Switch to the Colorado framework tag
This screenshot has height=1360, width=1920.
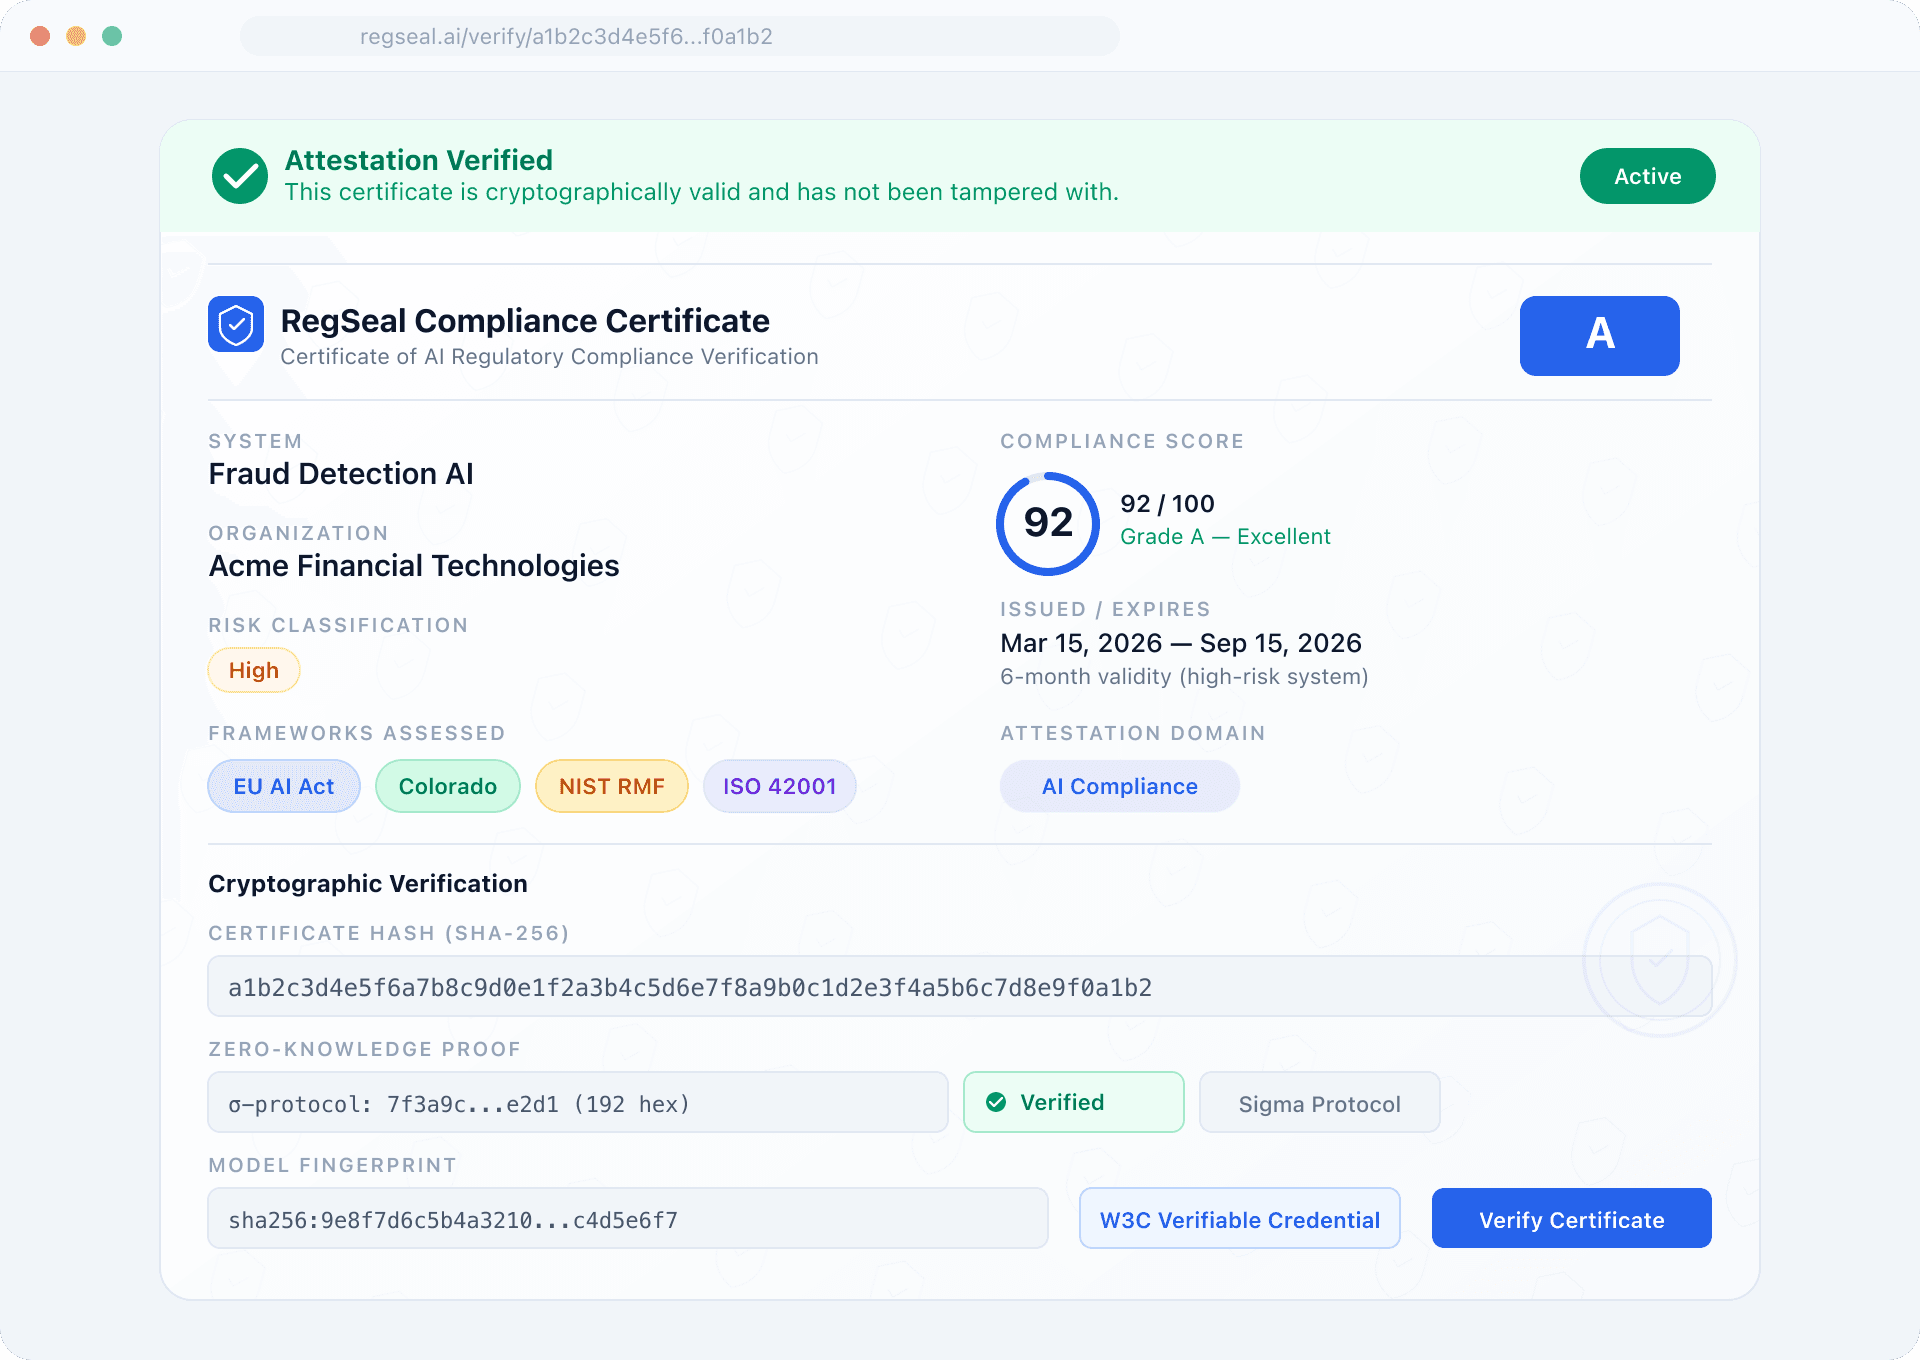(x=447, y=786)
